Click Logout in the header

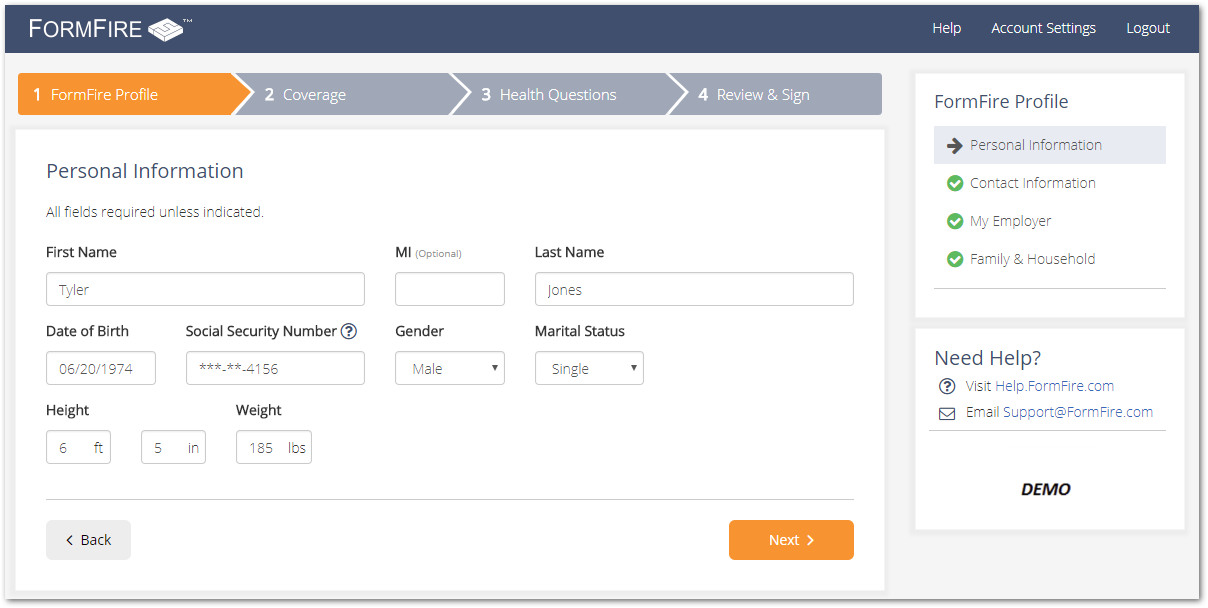1148,28
